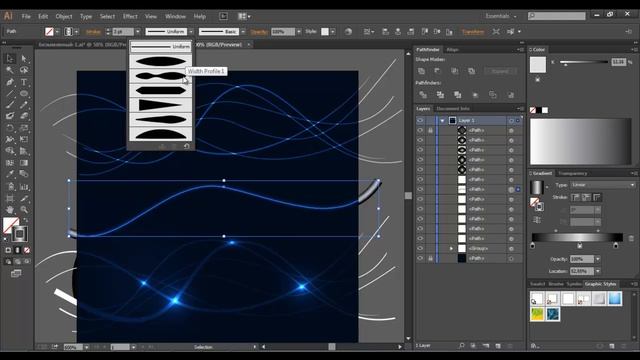
Task: Change screen mode at toolbox bottom
Action: coord(16,273)
